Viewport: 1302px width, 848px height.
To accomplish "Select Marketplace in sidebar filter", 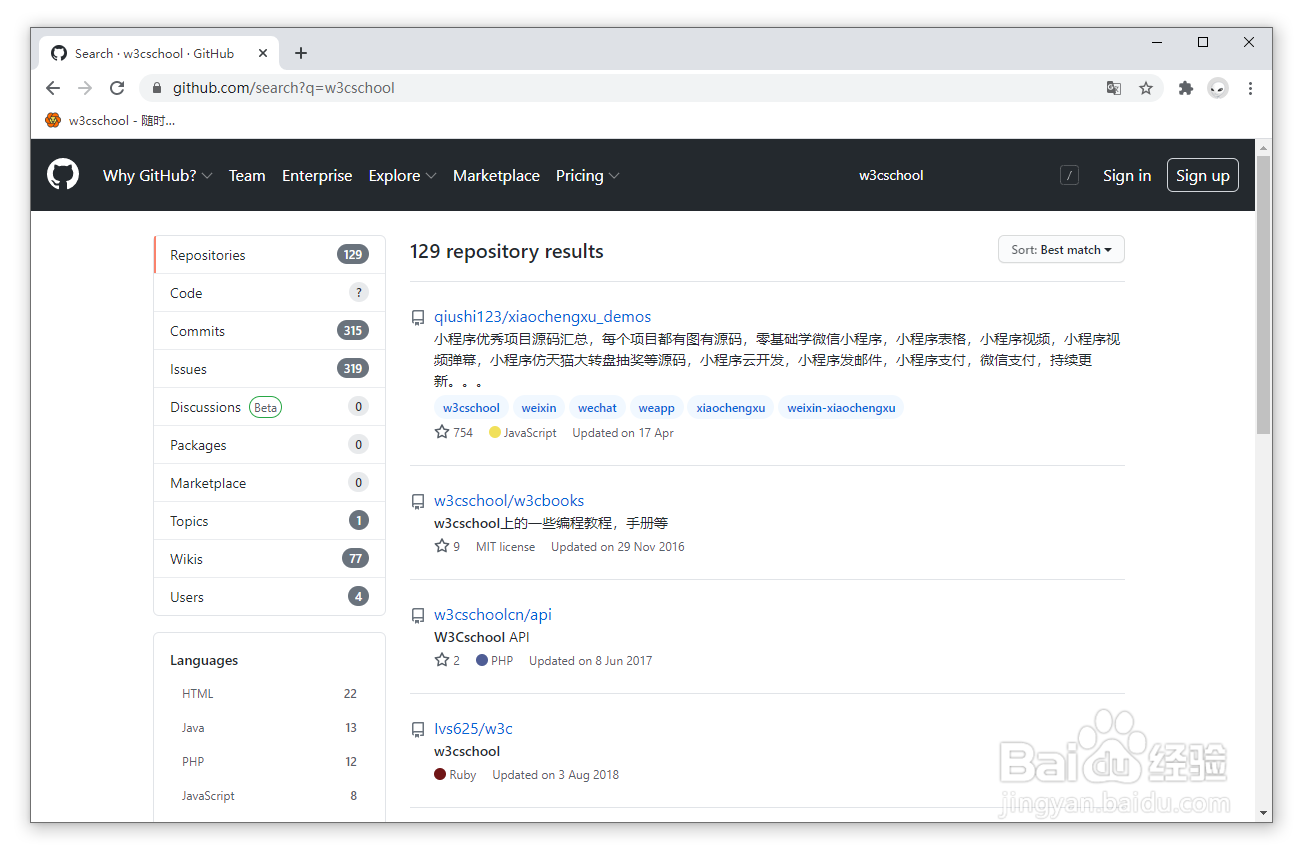I will tap(269, 483).
